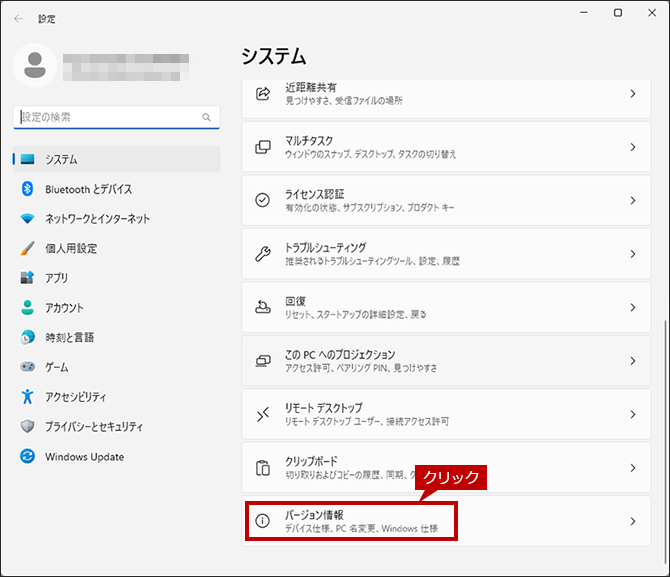Screen dimensions: 670x577
Task: Click the アクセシビリティ person icon
Action: [x=27, y=397]
